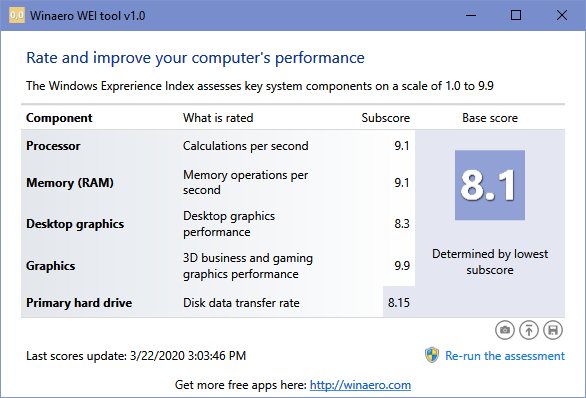Maximize the Winaero WEI tool window
Viewport: 586px width, 398px height.
(x=516, y=15)
